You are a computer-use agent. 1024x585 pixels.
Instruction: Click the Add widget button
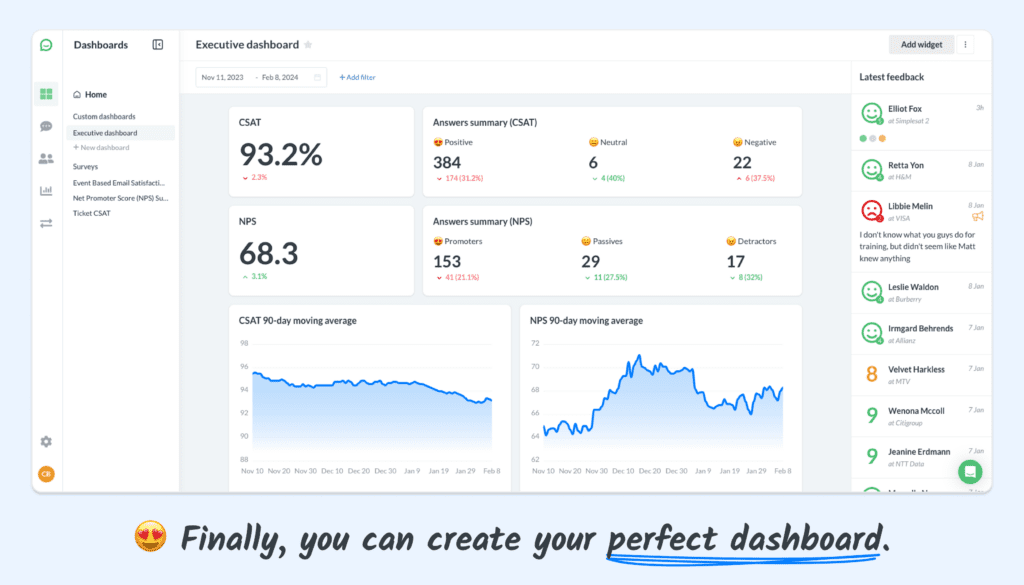click(920, 45)
